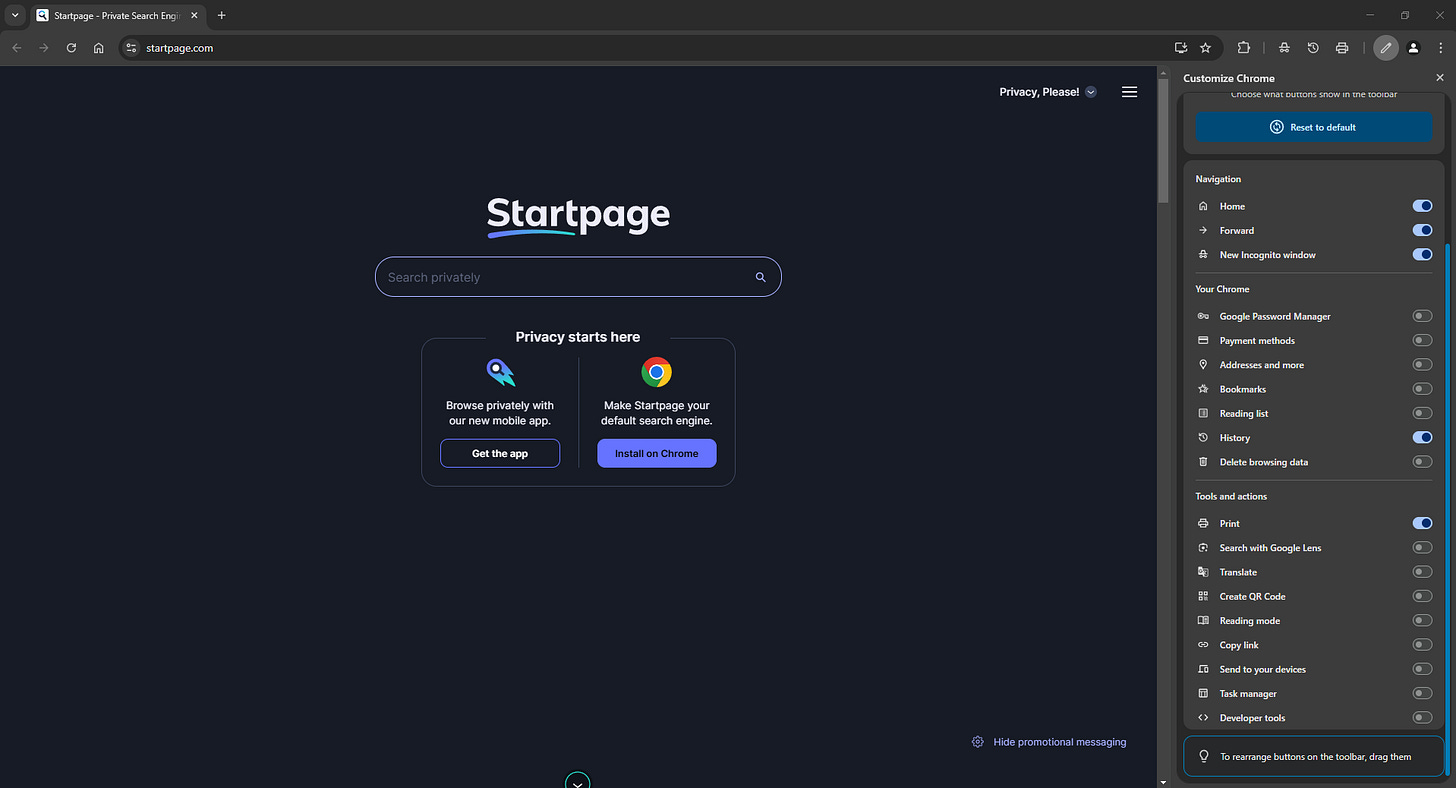The image size is (1456, 788).
Task: Switch off the History toggle
Action: click(x=1422, y=437)
